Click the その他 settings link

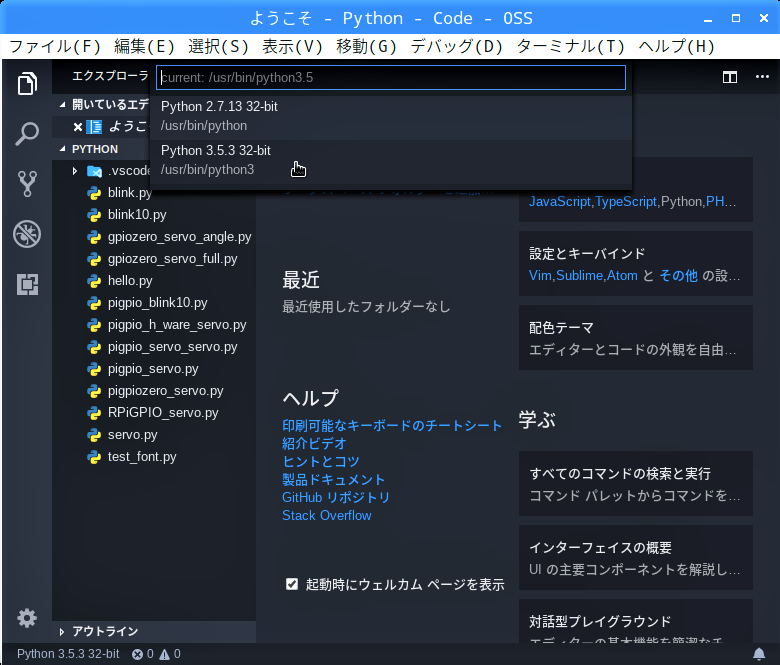[x=679, y=276]
